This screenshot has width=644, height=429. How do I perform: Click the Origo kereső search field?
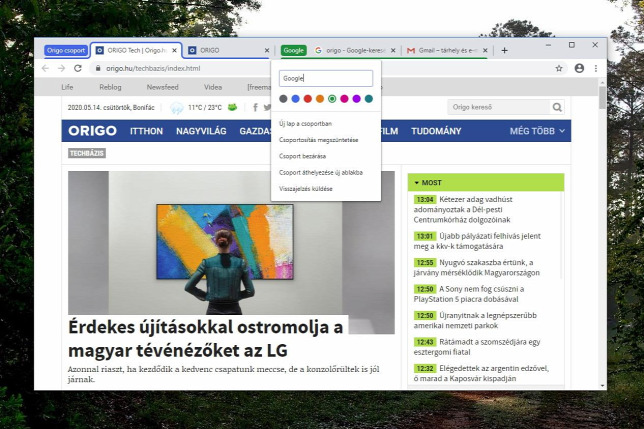[x=499, y=107]
